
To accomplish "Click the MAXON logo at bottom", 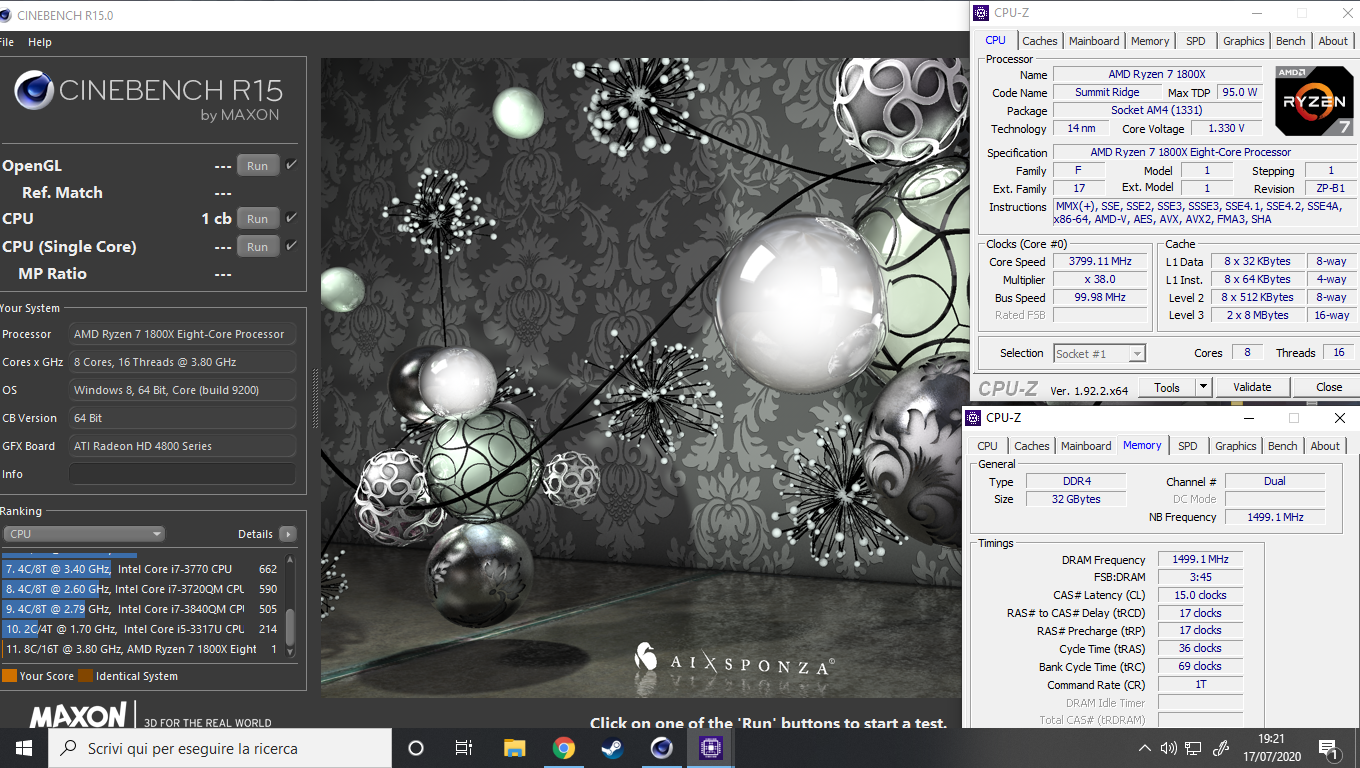I will [78, 715].
